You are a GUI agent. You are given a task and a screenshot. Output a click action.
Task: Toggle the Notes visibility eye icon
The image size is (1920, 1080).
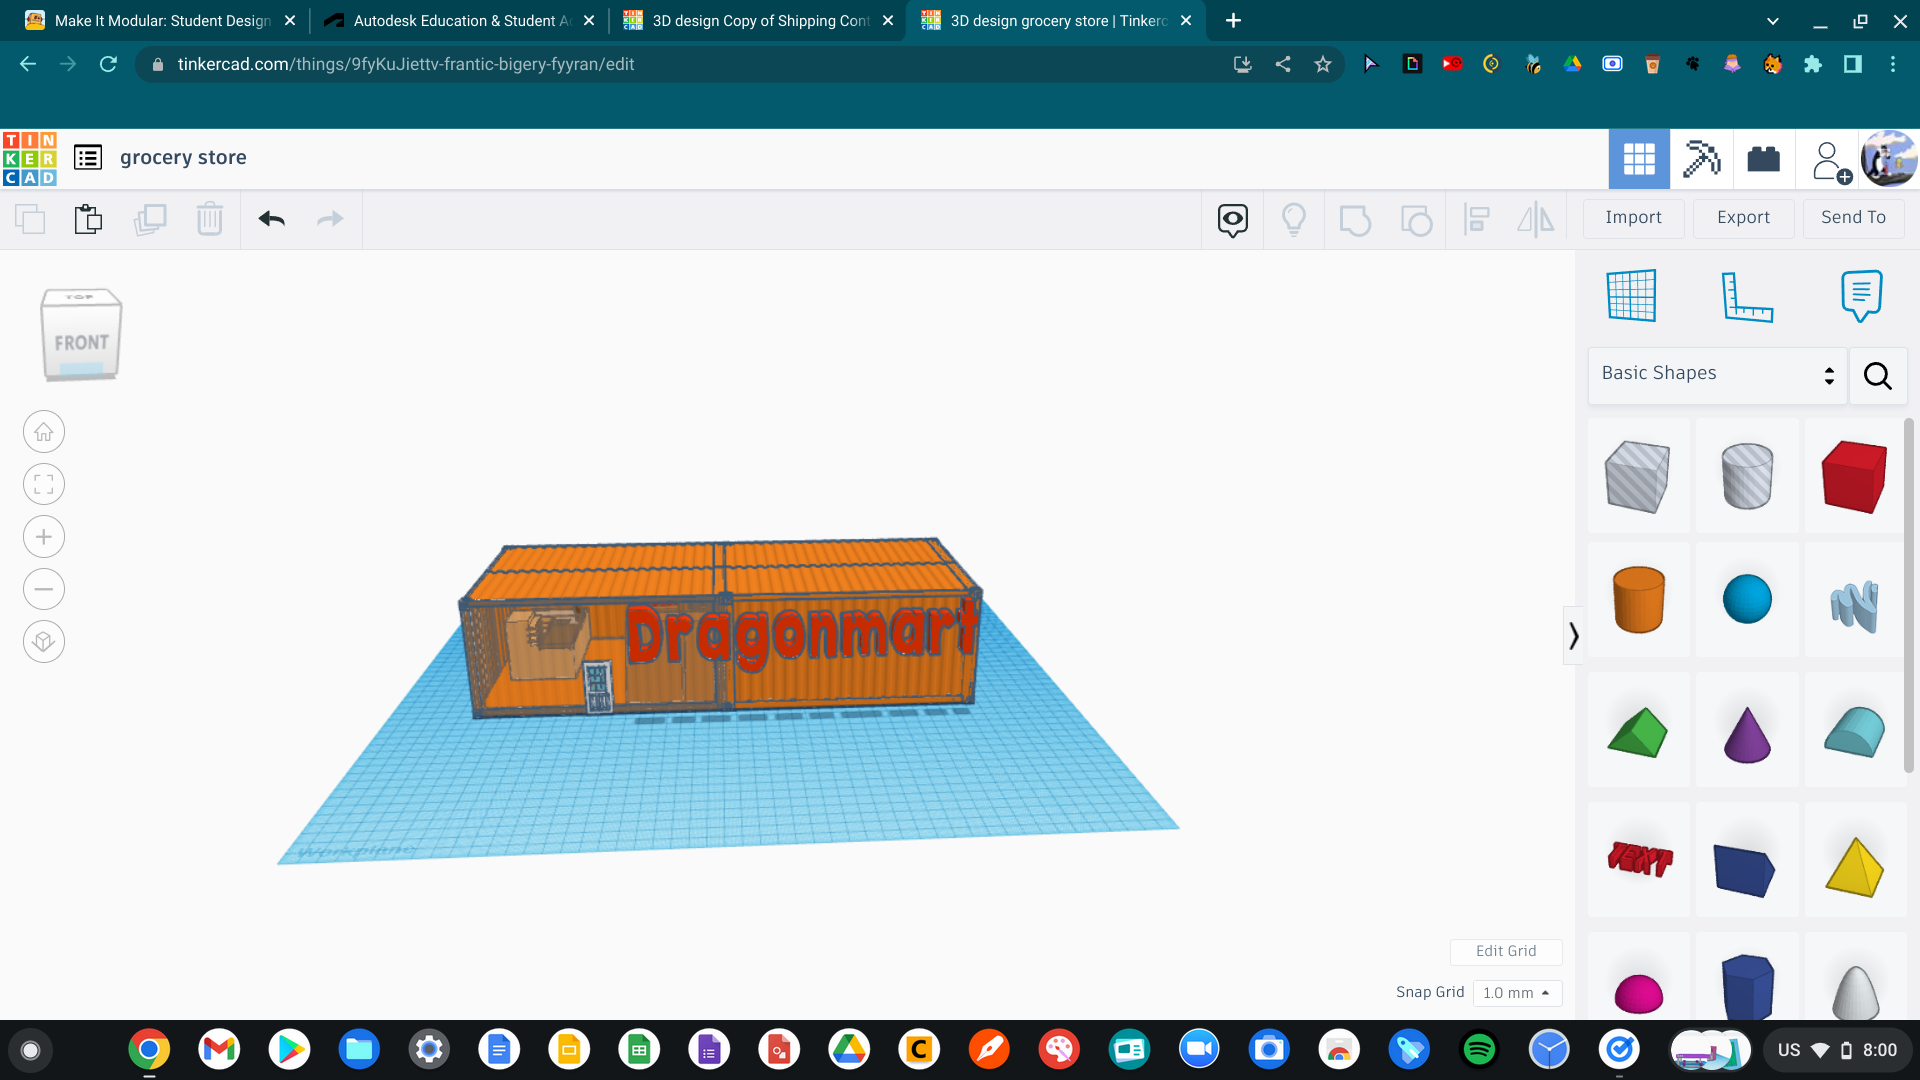pyautogui.click(x=1233, y=220)
